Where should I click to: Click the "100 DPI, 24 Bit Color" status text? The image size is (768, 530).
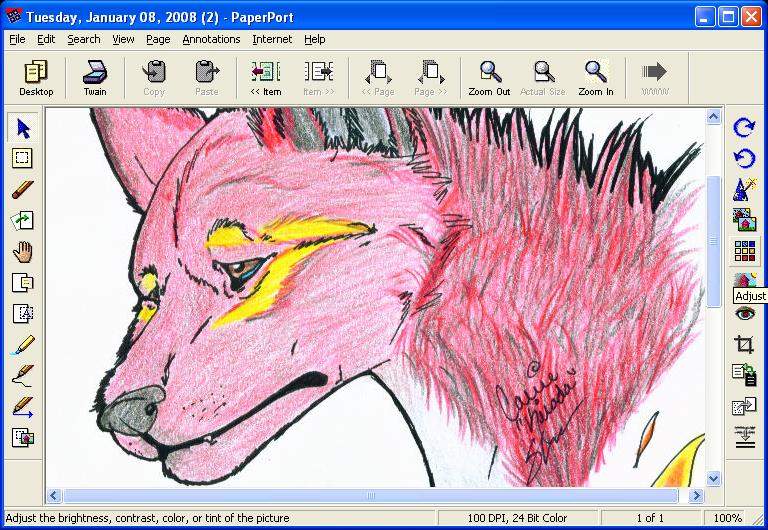pyautogui.click(x=517, y=518)
